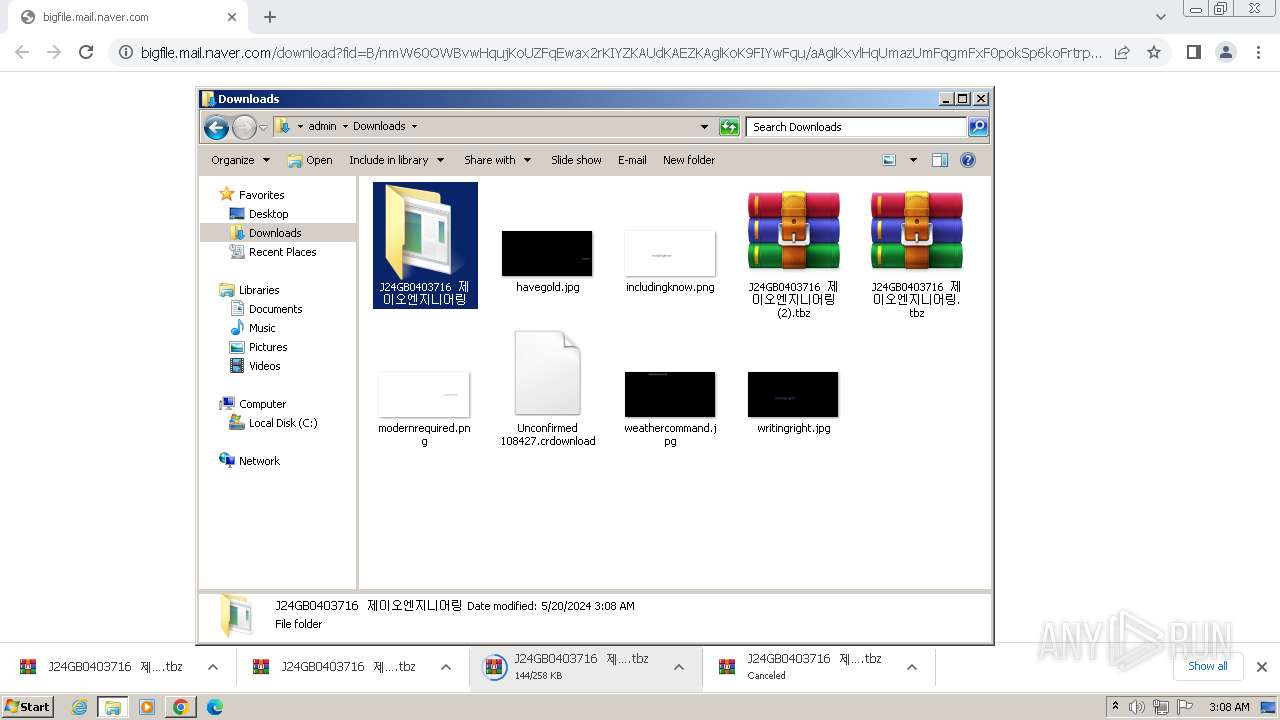The image size is (1280, 720).
Task: Toggle Chrome side panel icon
Action: click(1193, 52)
